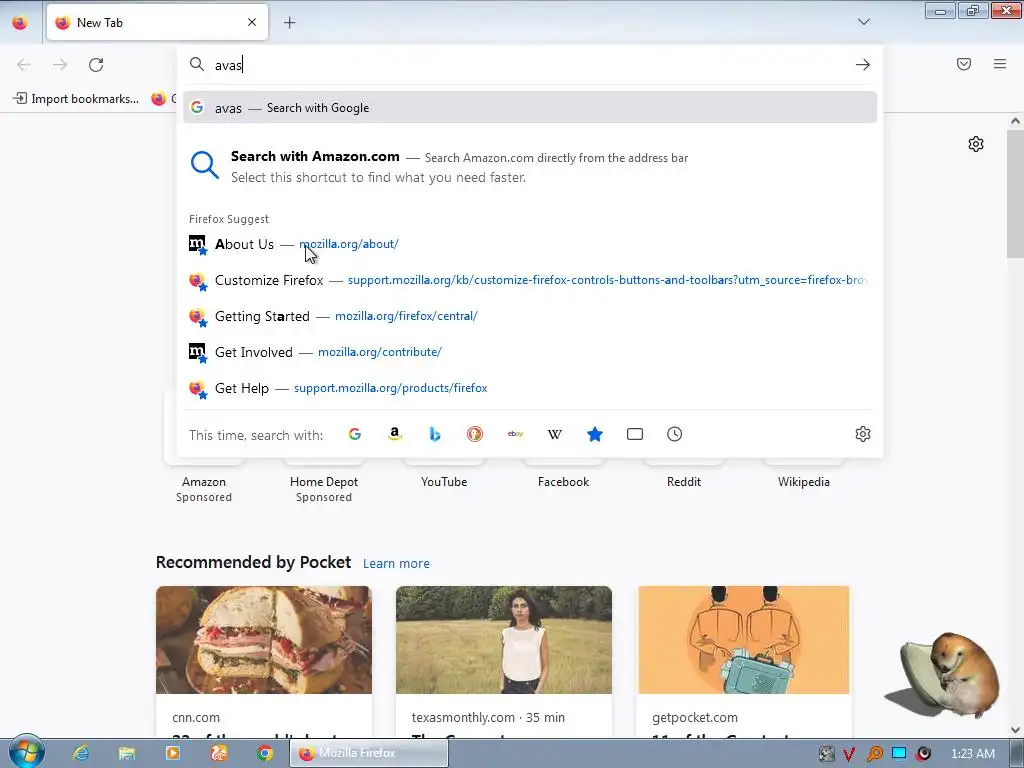Choose Wikipedia search engine icon
Viewport: 1024px width, 768px height.
(555, 434)
